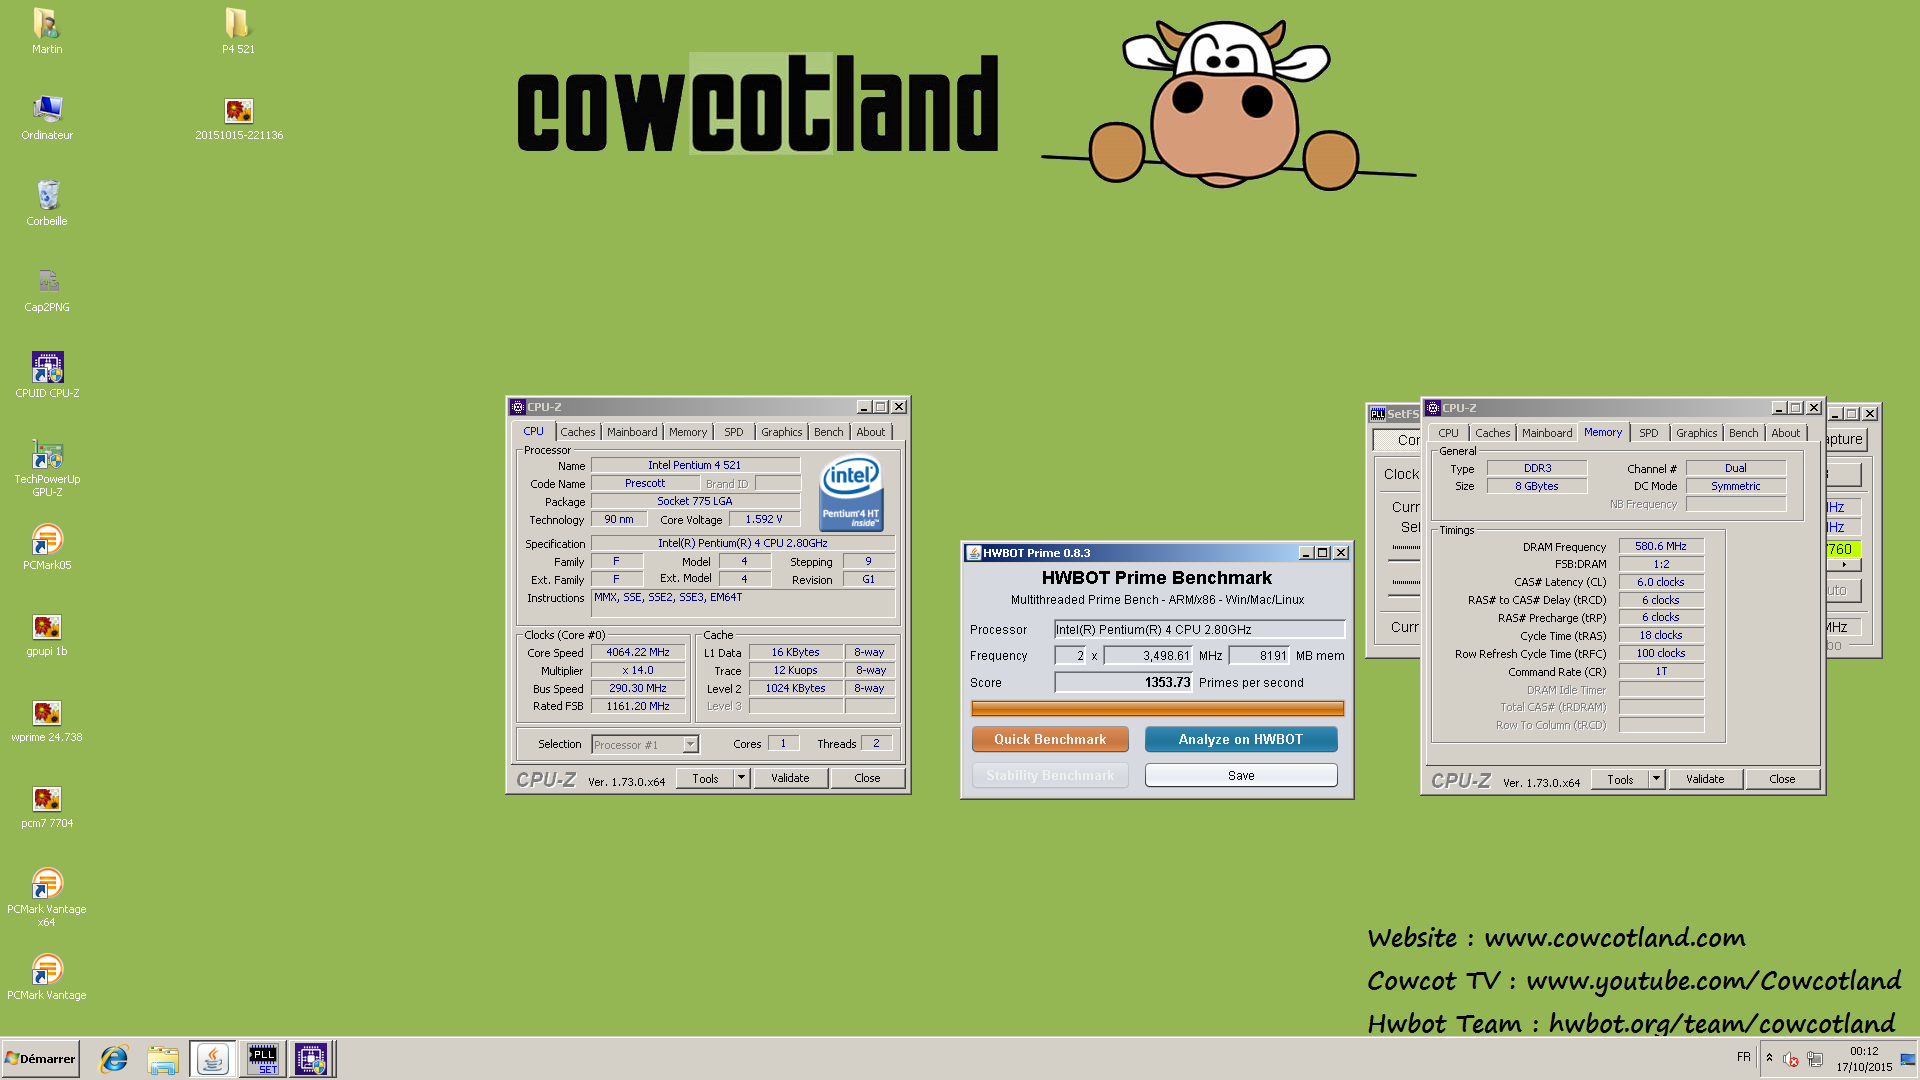Select Caches tab in right CPU-Z window
The image size is (1920, 1080).
(1492, 433)
